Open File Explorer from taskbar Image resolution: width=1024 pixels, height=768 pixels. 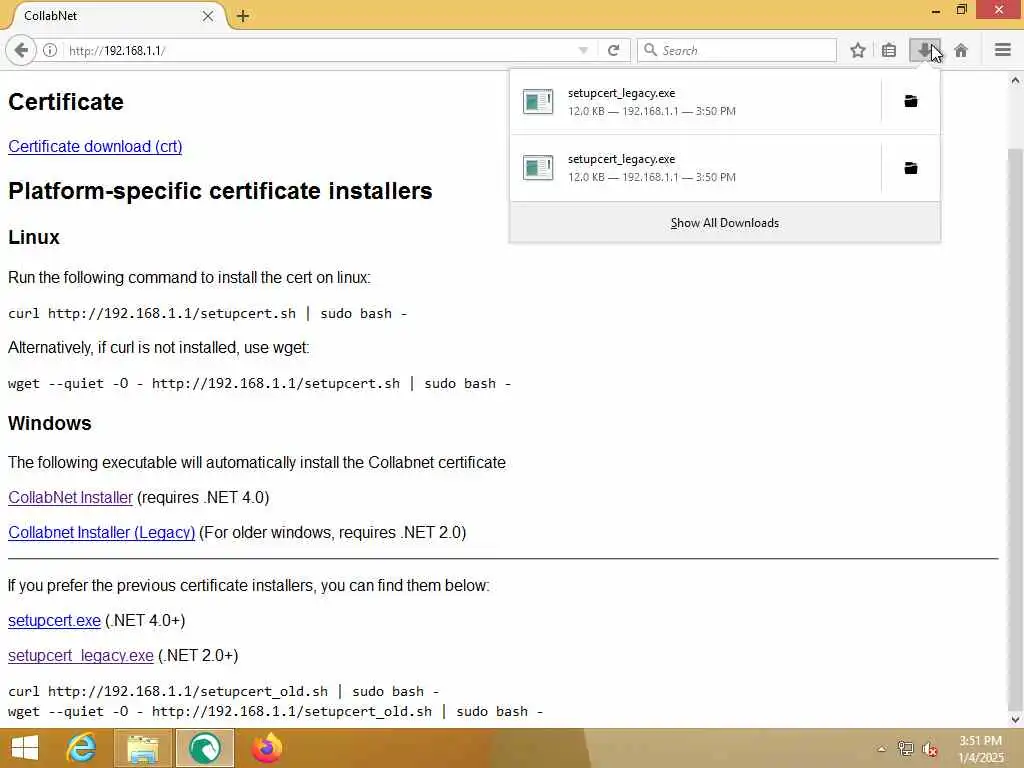coord(142,748)
